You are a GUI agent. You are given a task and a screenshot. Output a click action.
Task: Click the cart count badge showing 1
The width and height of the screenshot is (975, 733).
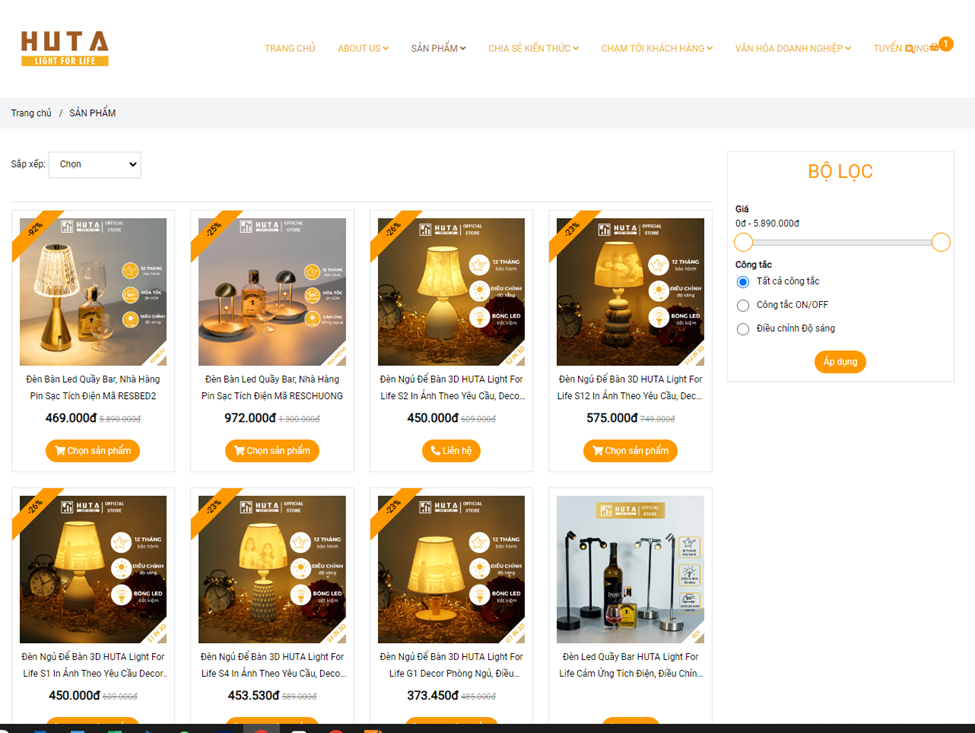(x=945, y=44)
